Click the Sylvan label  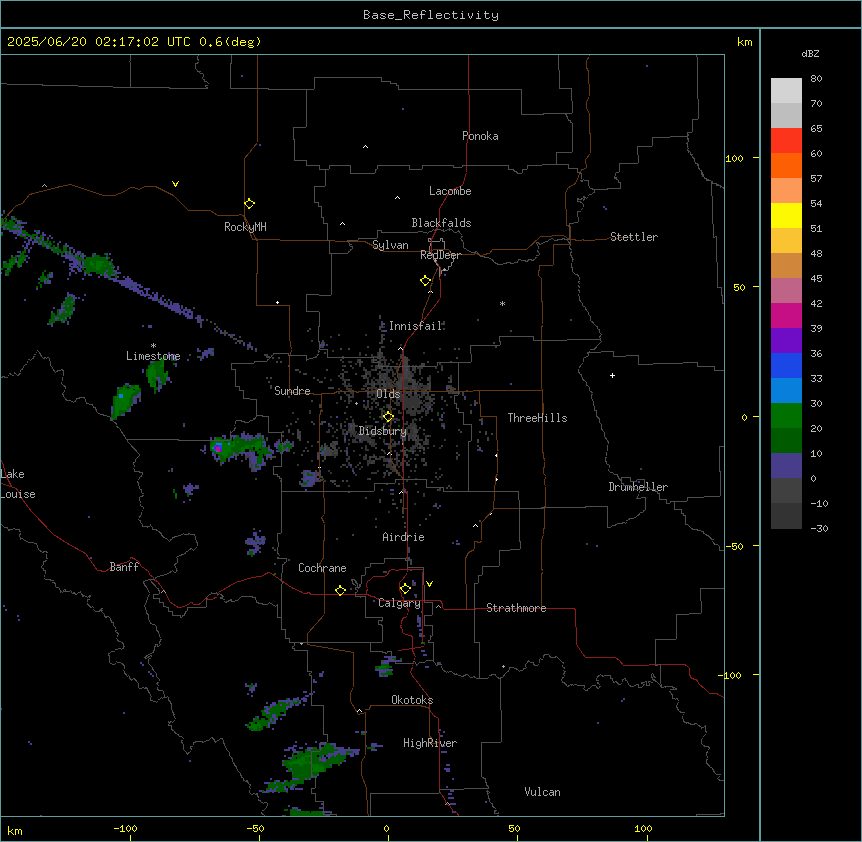[x=390, y=245]
